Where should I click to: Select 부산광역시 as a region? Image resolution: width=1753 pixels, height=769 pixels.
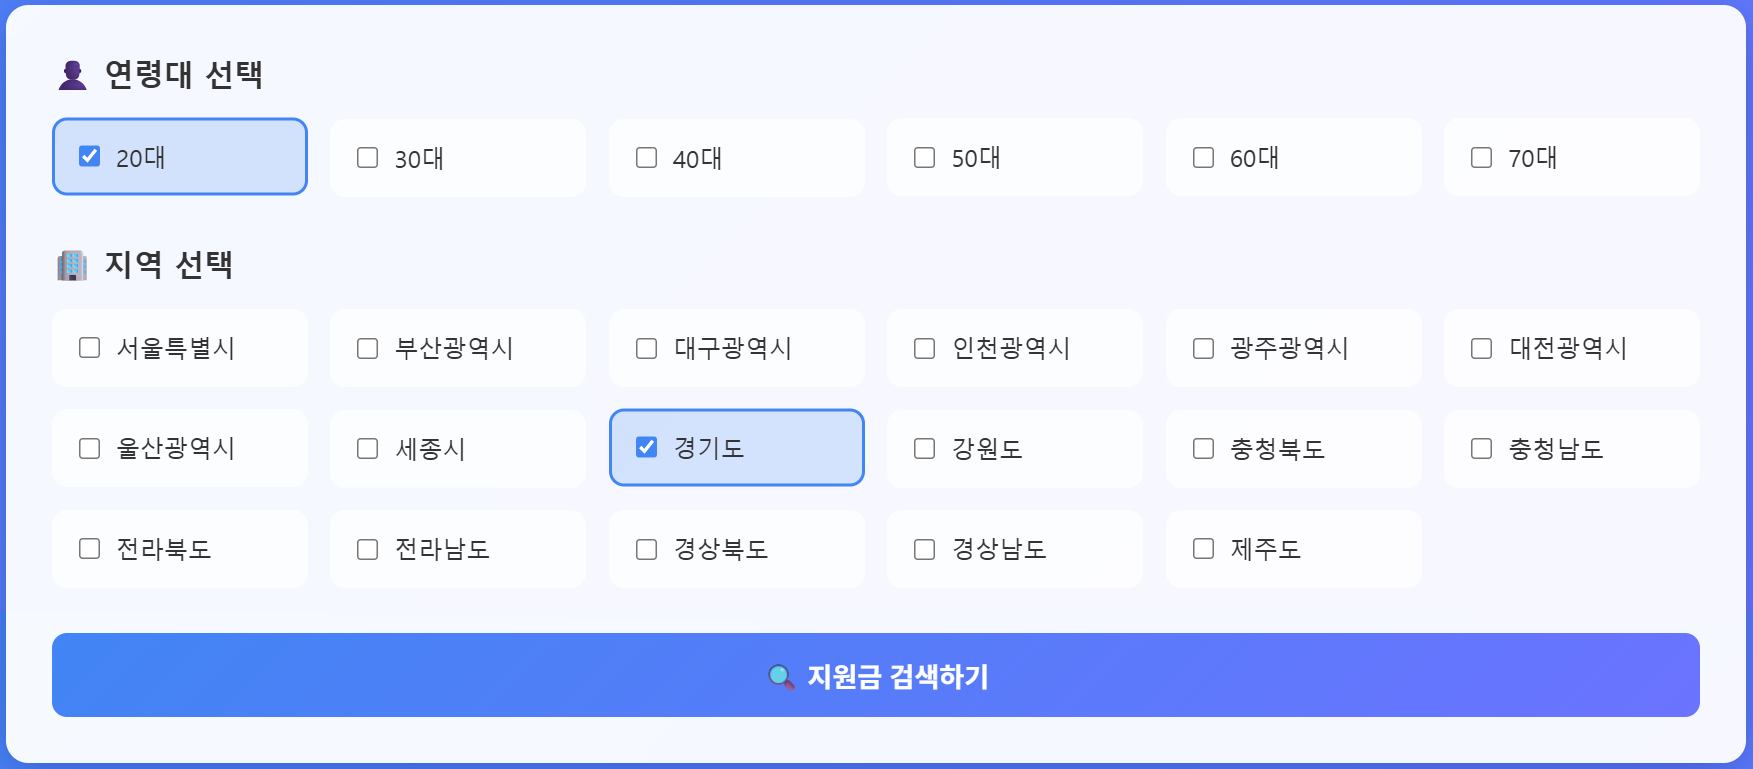click(x=367, y=348)
